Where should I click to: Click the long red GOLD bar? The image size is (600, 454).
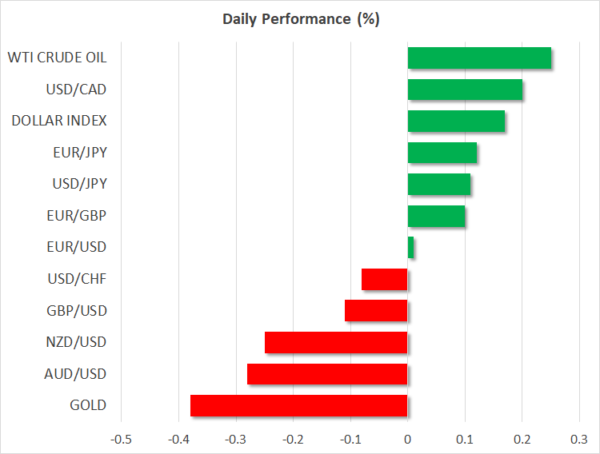click(x=299, y=406)
